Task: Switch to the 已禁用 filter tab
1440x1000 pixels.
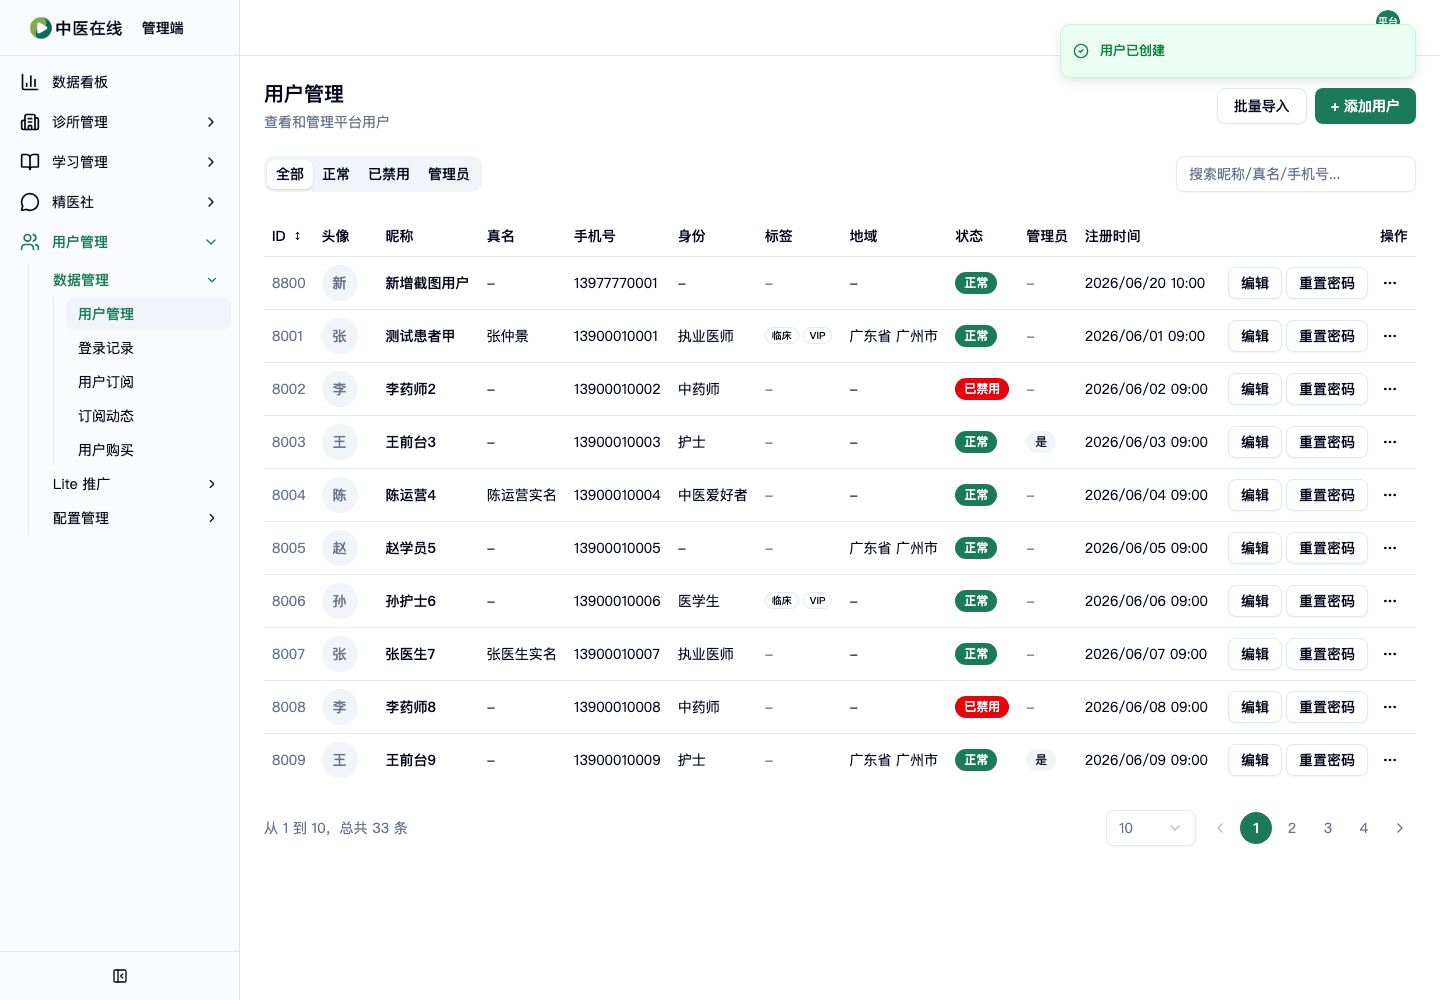Action: point(389,174)
